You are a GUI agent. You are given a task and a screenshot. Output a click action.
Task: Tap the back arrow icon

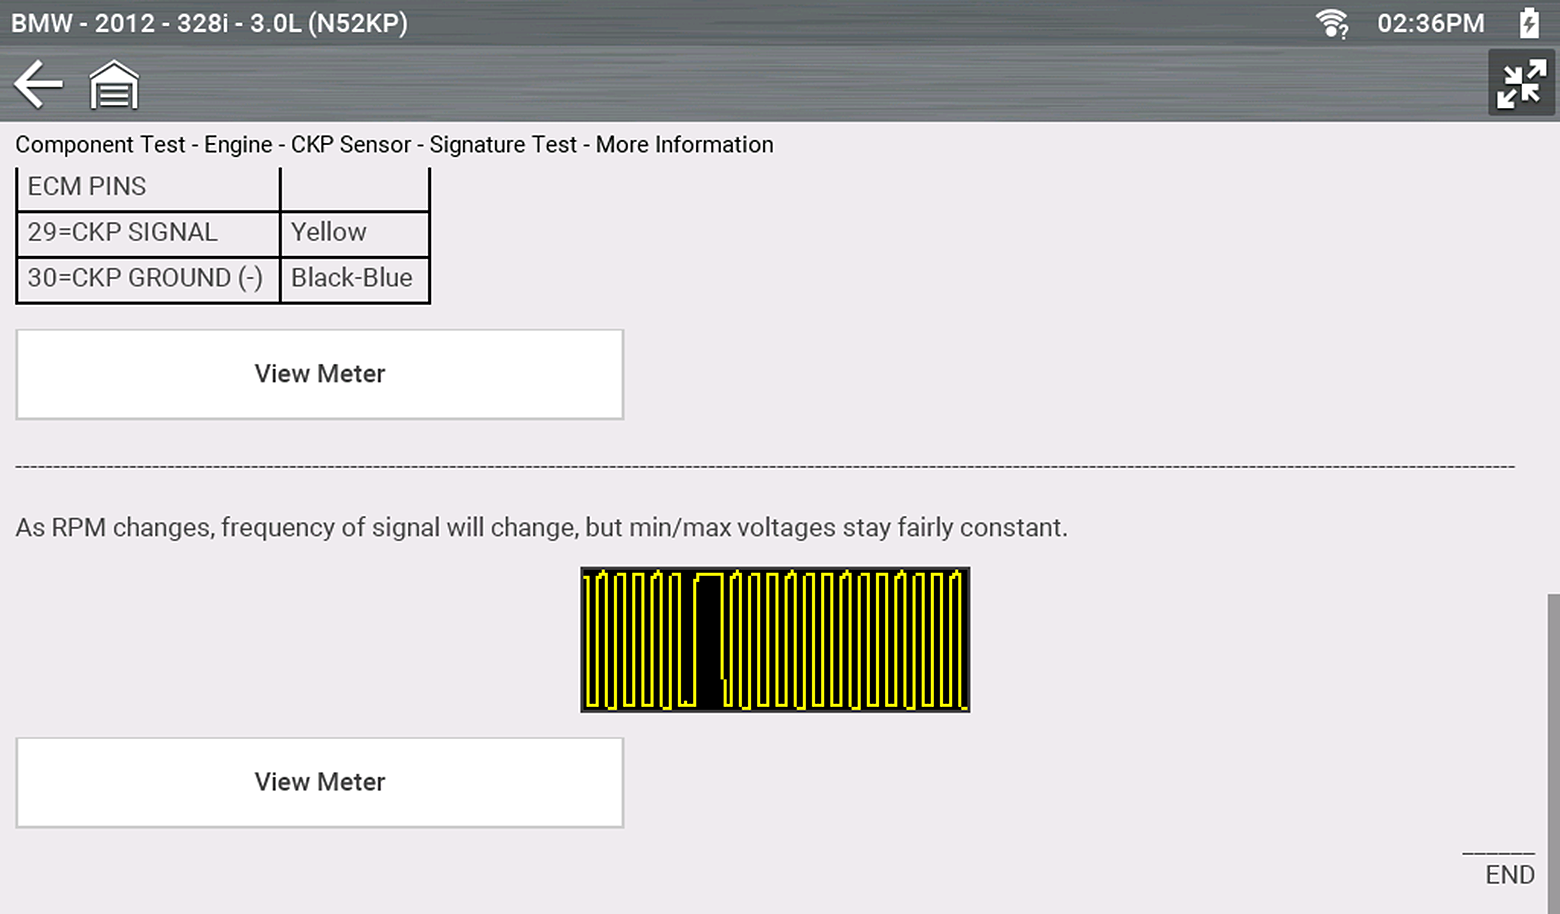(38, 84)
